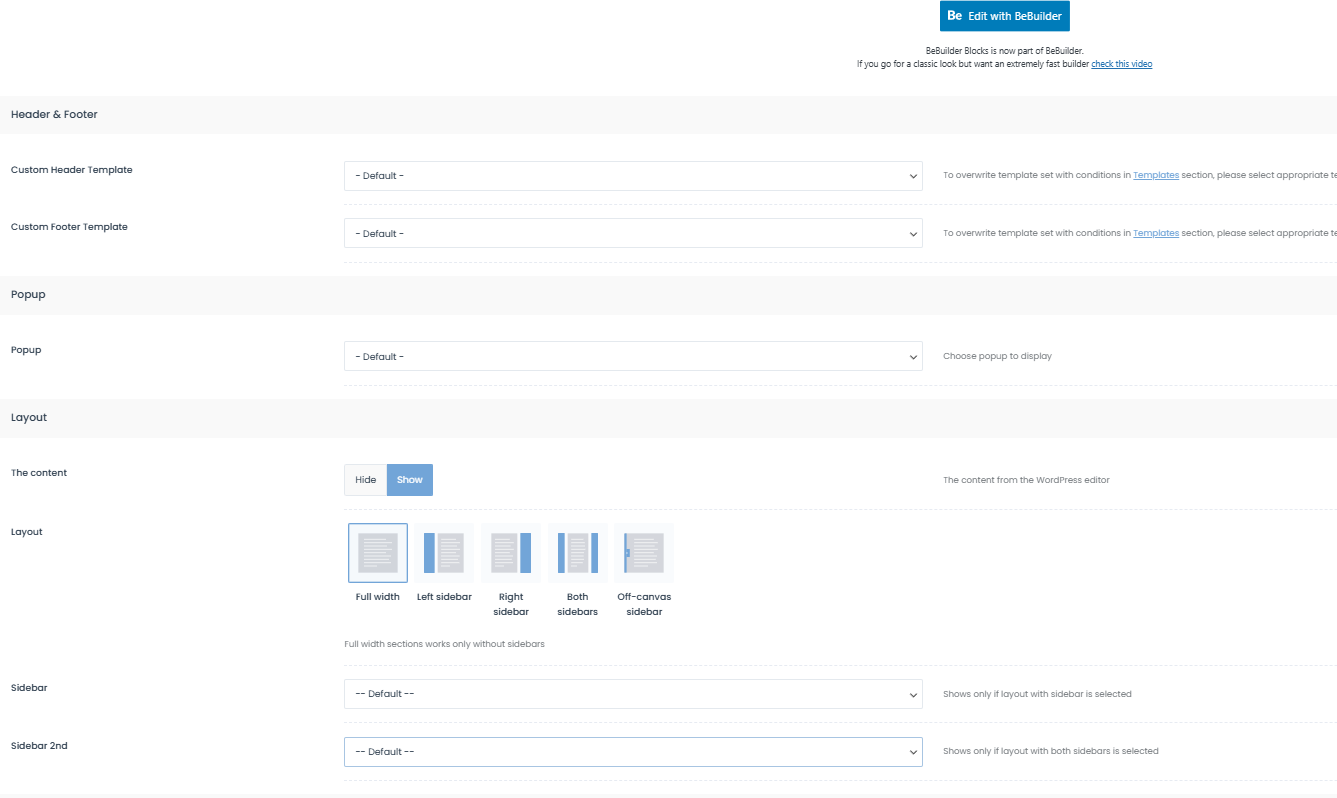
Task: Click 'BeBuilder Blocks is now part of BeBuilder' text
Action: pos(1005,50)
